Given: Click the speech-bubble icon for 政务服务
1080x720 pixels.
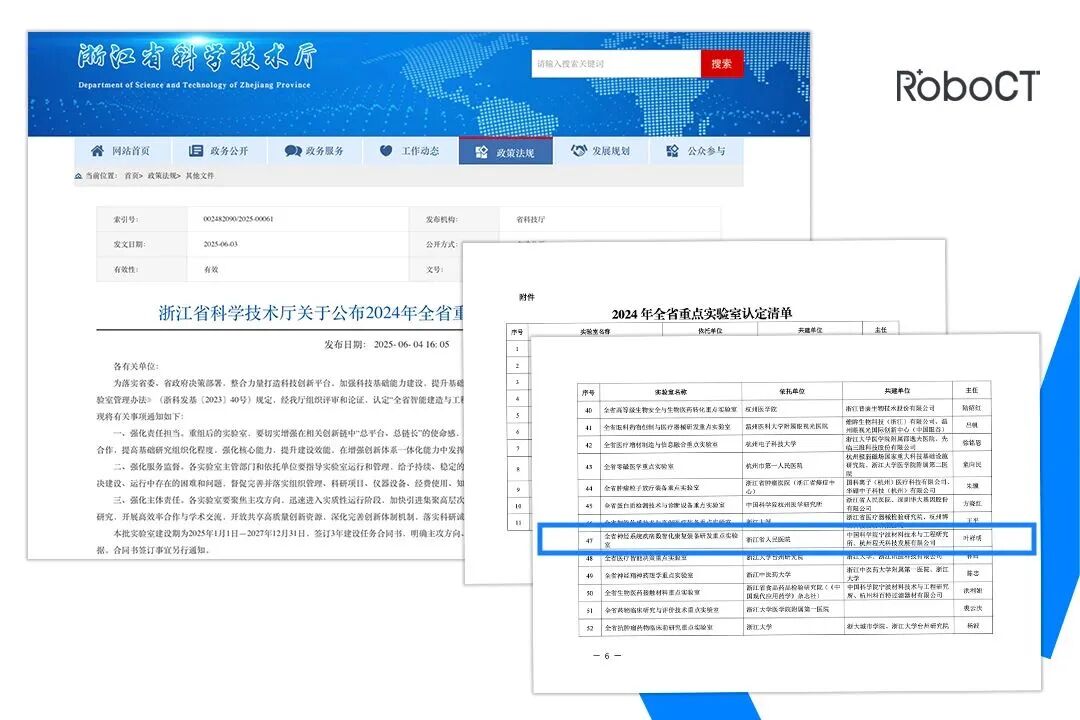Looking at the screenshot, I should click(293, 150).
